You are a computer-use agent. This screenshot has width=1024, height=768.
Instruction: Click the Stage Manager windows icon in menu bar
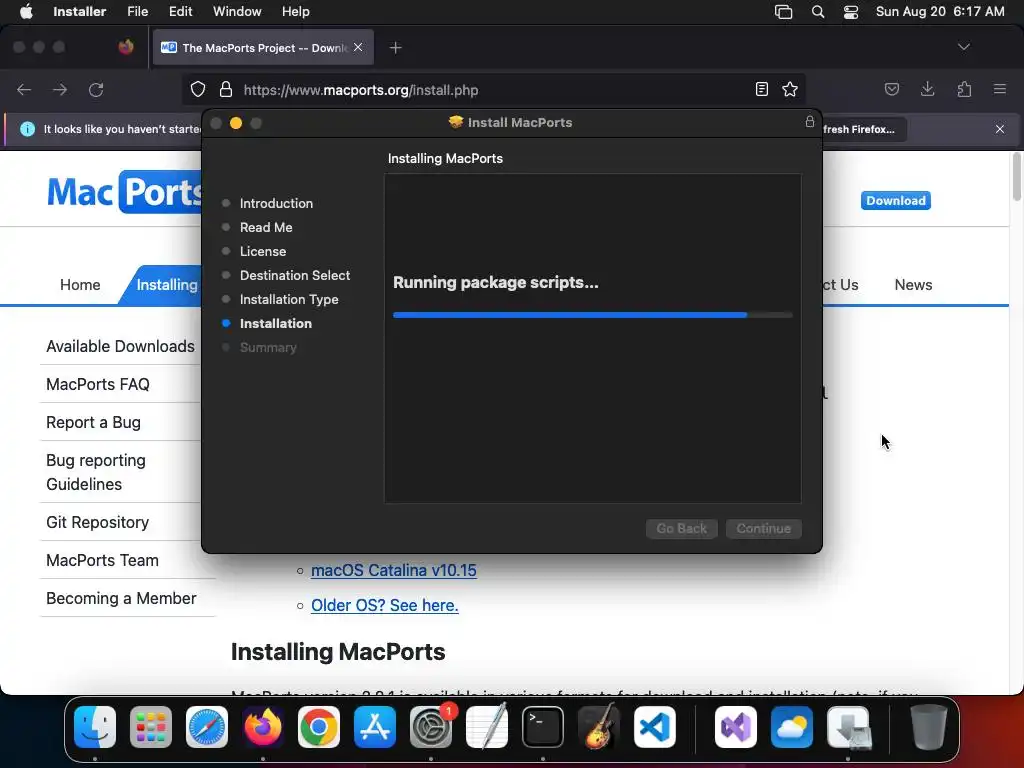(x=784, y=12)
